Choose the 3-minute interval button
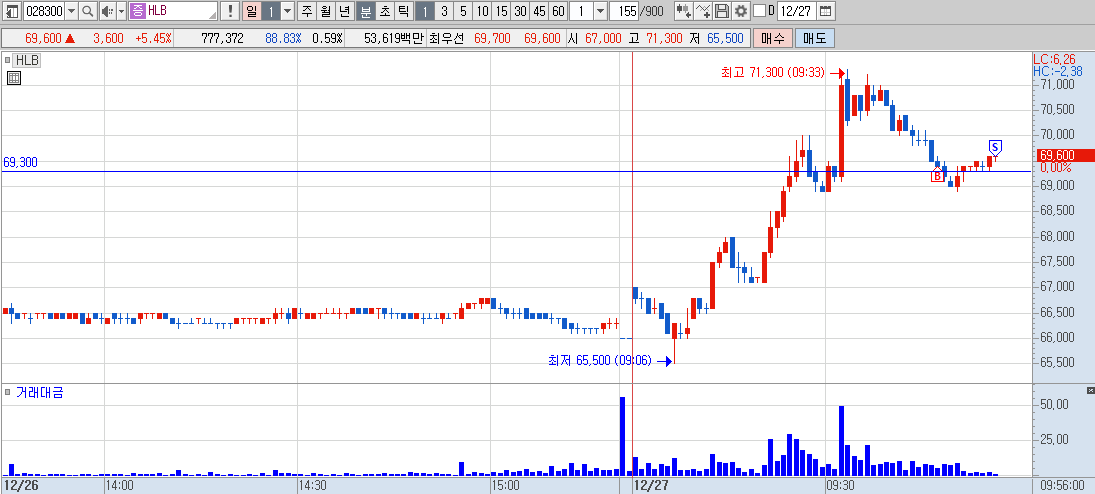The height and width of the screenshot is (494, 1095). coord(443,10)
